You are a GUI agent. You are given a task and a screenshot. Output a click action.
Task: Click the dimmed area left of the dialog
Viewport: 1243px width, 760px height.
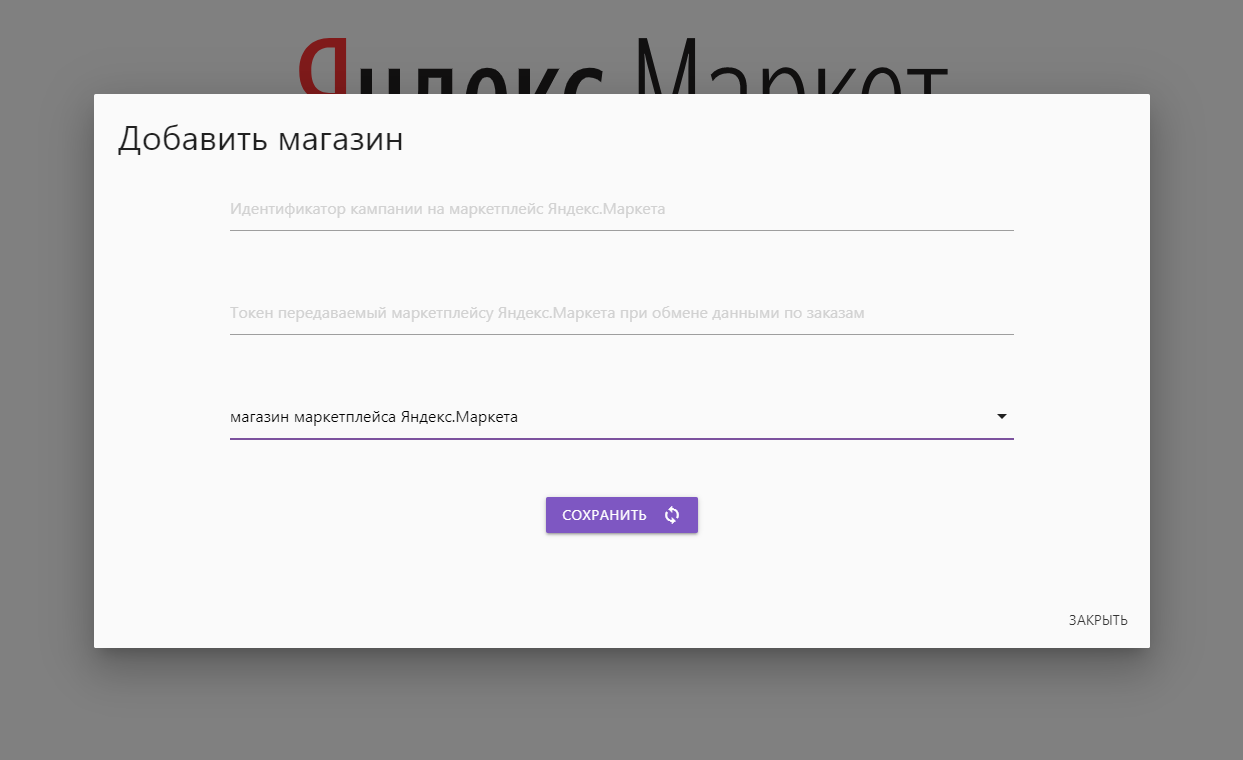(46, 380)
